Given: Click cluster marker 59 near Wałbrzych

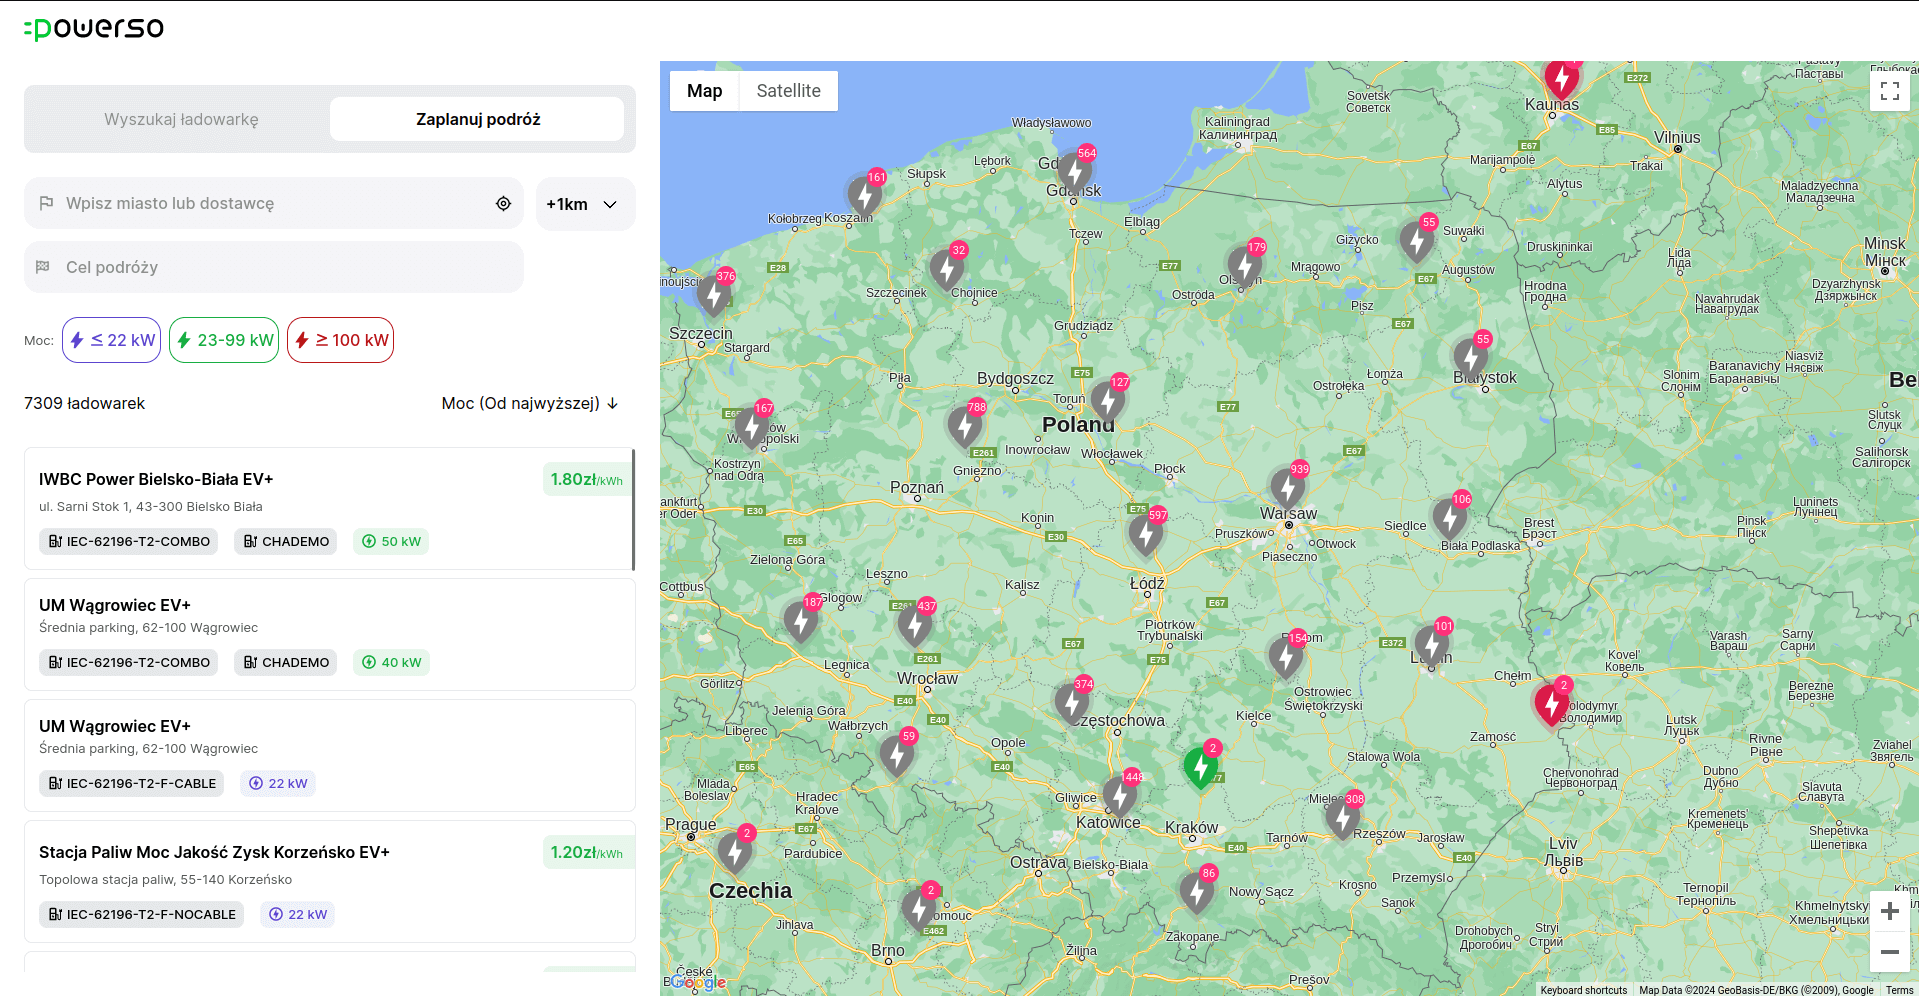Looking at the screenshot, I should tap(897, 754).
